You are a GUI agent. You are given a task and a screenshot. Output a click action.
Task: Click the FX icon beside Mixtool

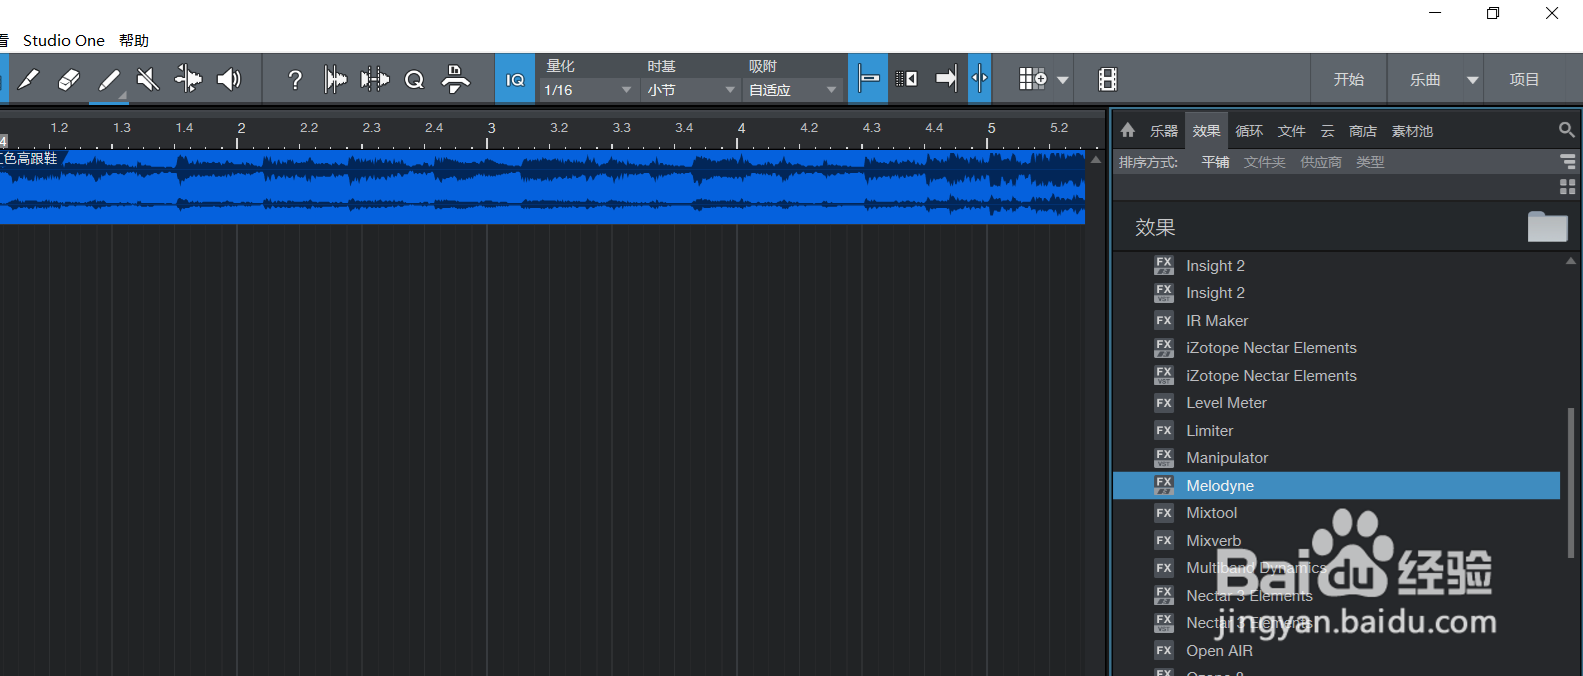click(1164, 513)
